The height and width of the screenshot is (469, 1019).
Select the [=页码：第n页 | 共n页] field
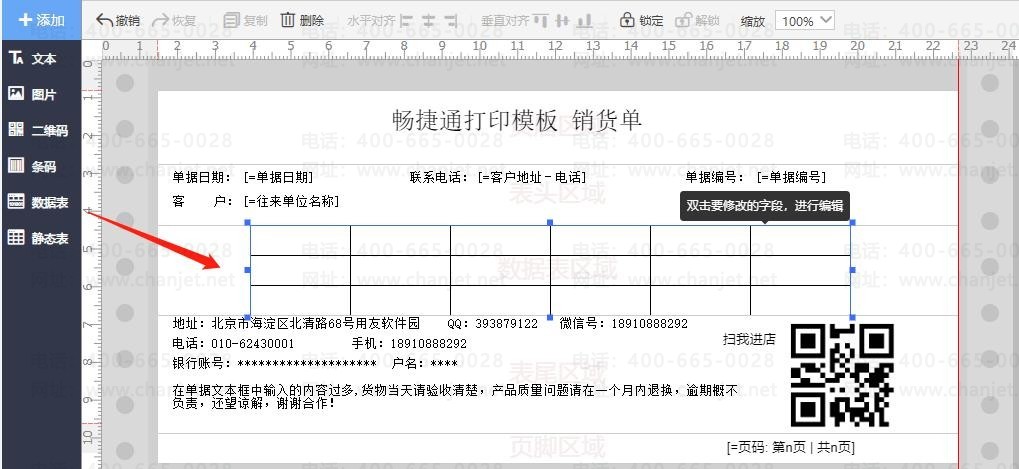pyautogui.click(x=790, y=447)
